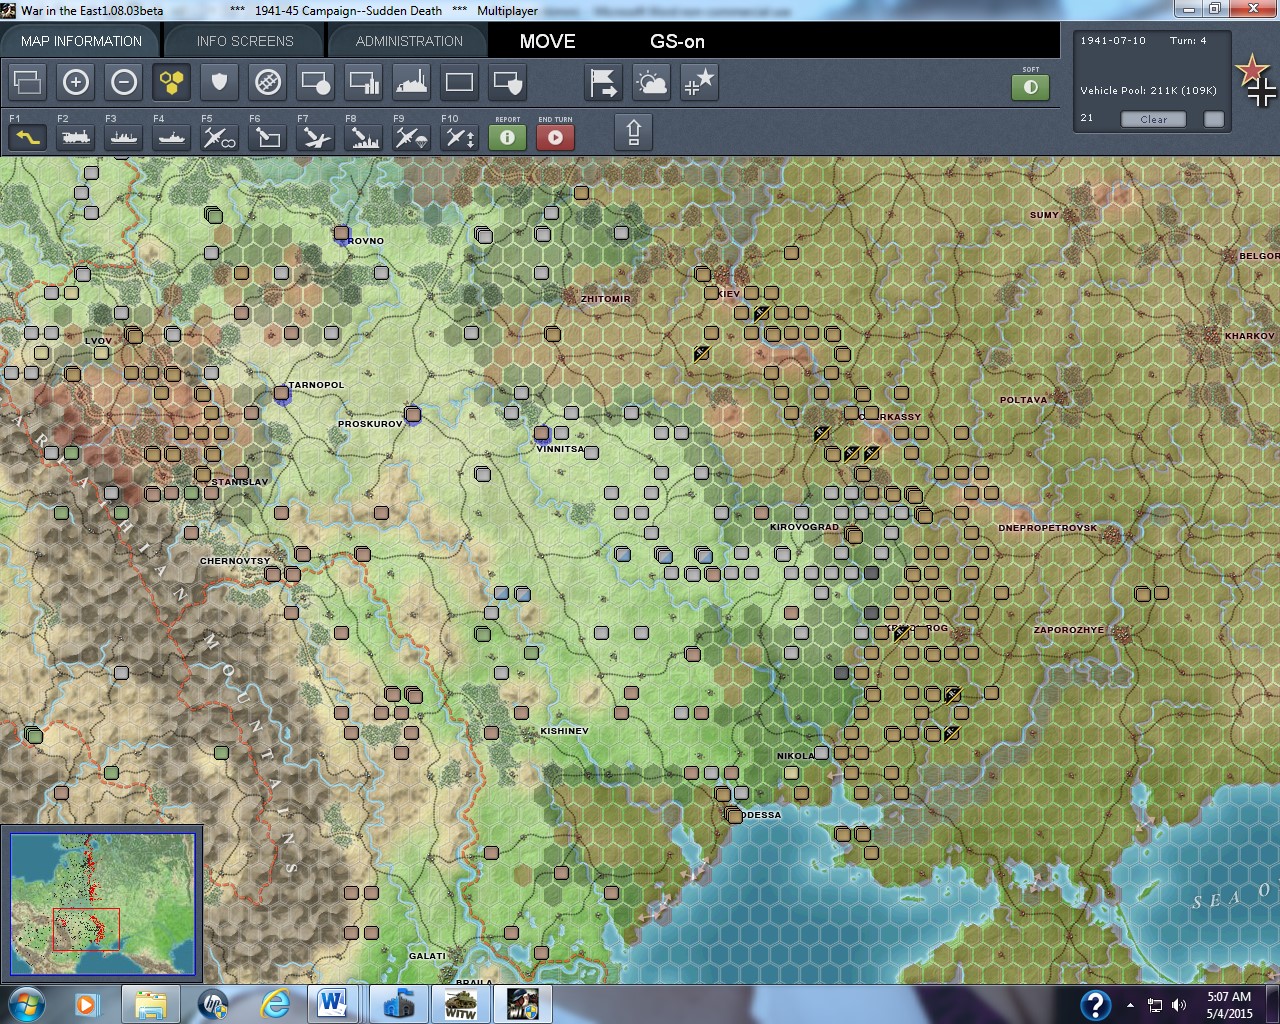Image resolution: width=1280 pixels, height=1024 pixels.
Task: Click the Lvov city label on map
Action: [98, 341]
